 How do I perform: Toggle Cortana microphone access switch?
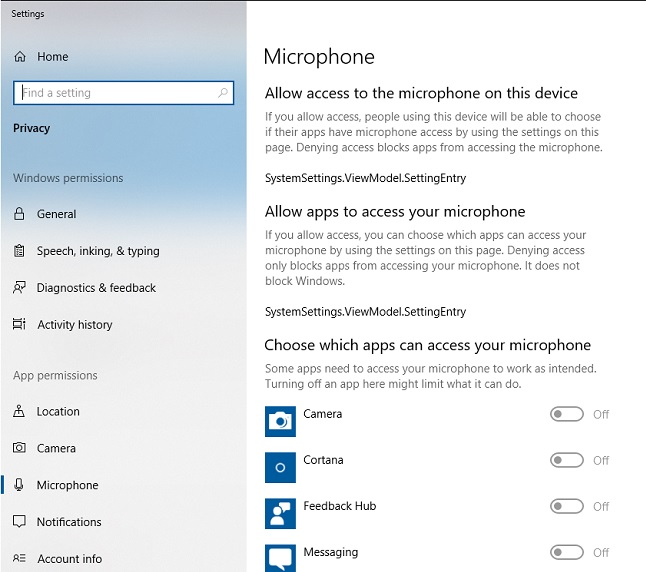[x=566, y=460]
